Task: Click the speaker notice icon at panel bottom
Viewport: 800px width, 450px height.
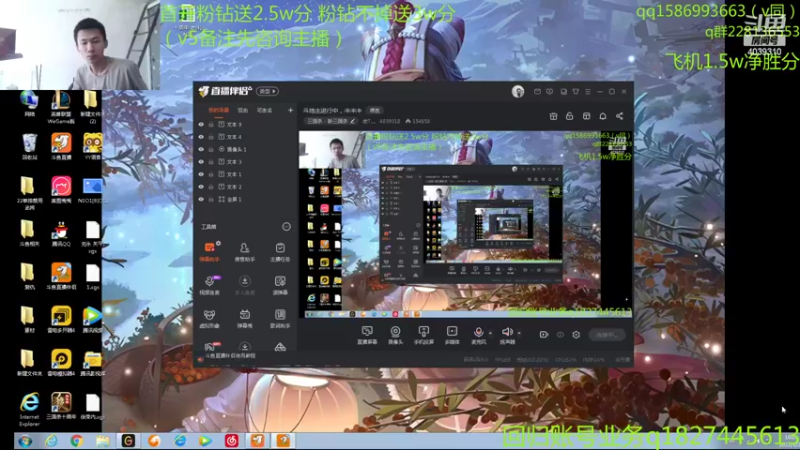Action: [200, 359]
